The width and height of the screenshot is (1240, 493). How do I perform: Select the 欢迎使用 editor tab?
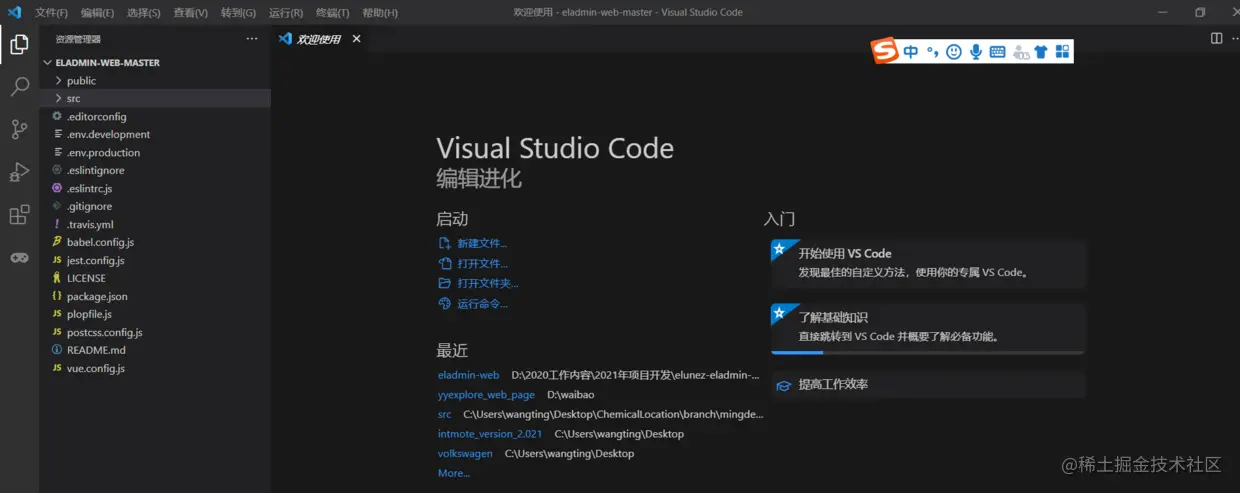(x=319, y=39)
